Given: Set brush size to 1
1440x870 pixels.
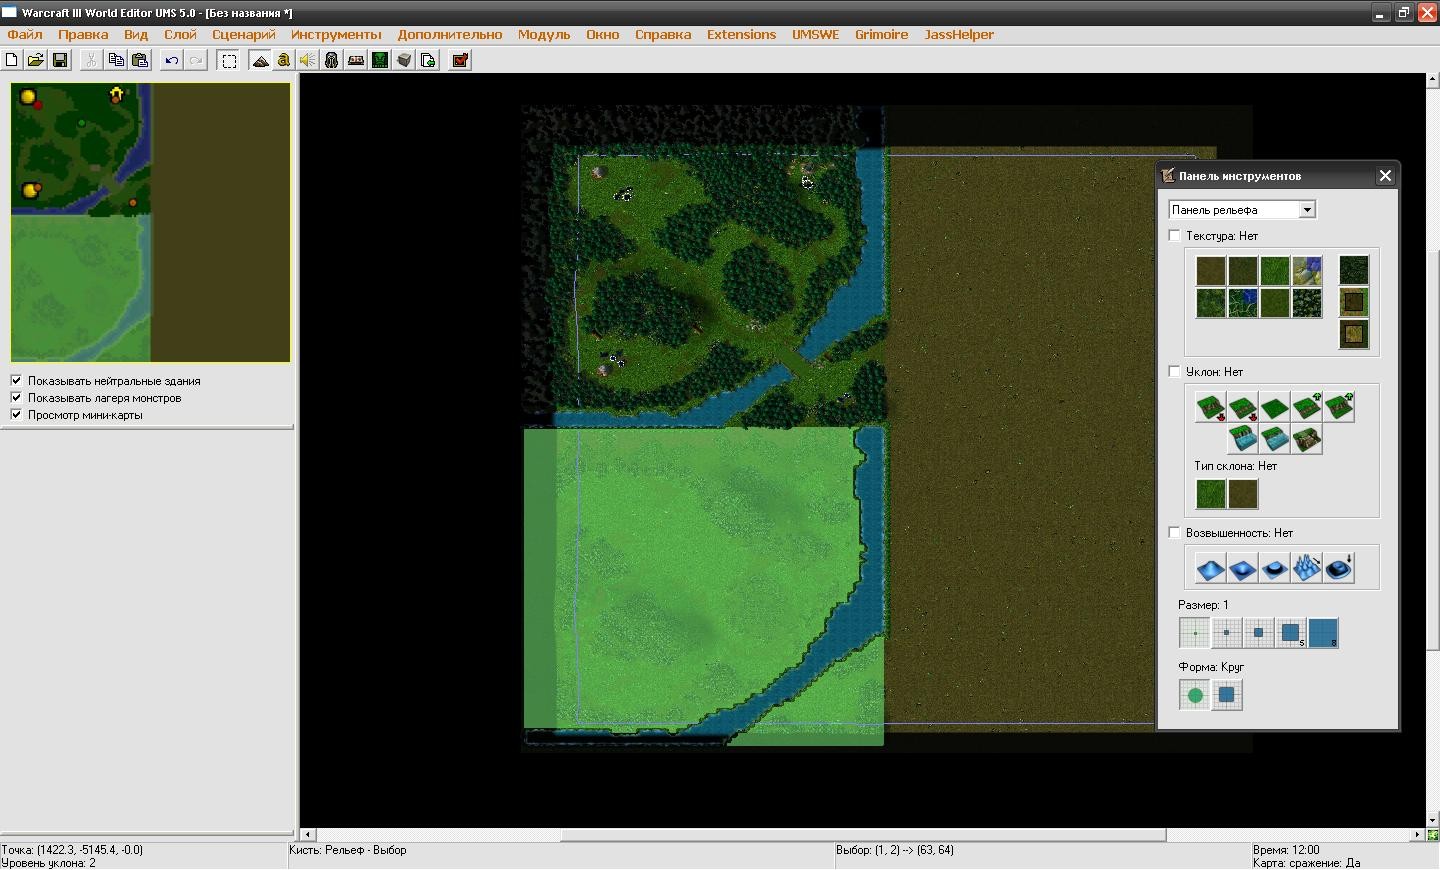Looking at the screenshot, I should point(1195,632).
